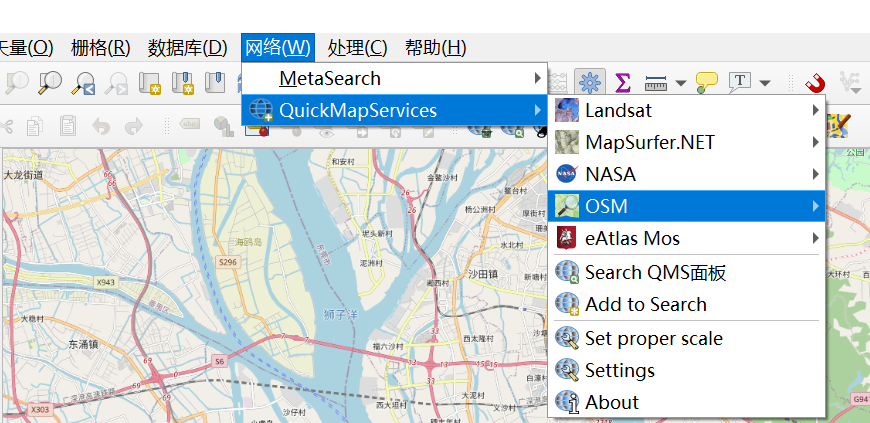Open the Processing Toolbox gear icon
The image size is (870, 423).
589,83
